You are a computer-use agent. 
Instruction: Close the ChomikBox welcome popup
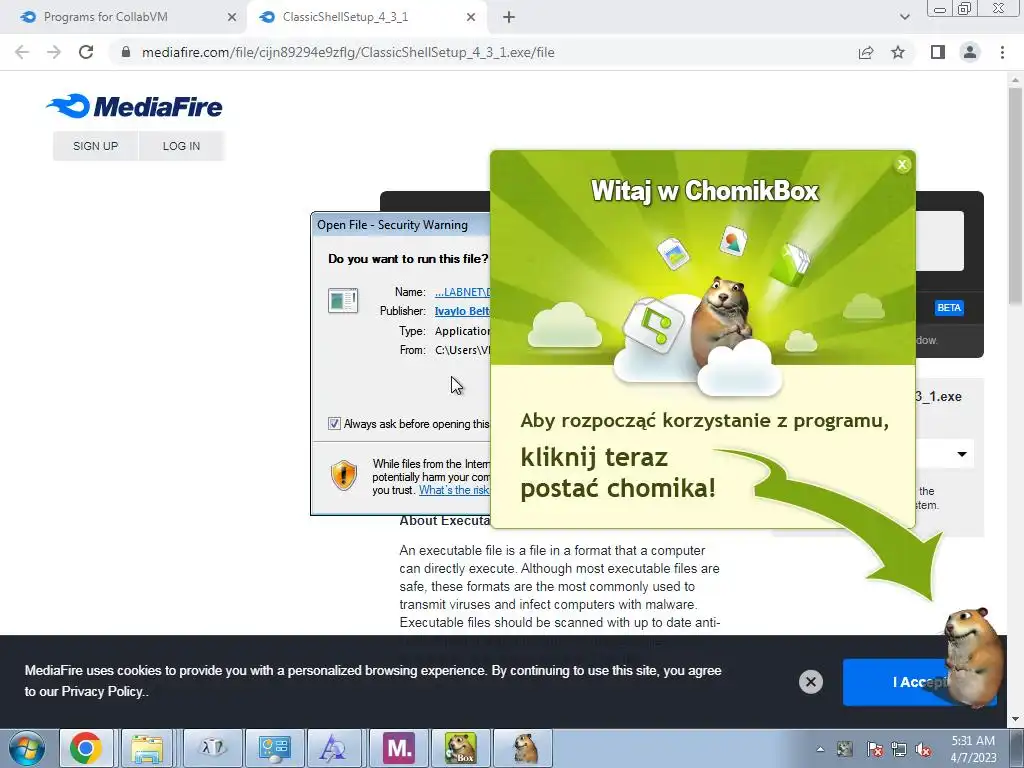[902, 165]
